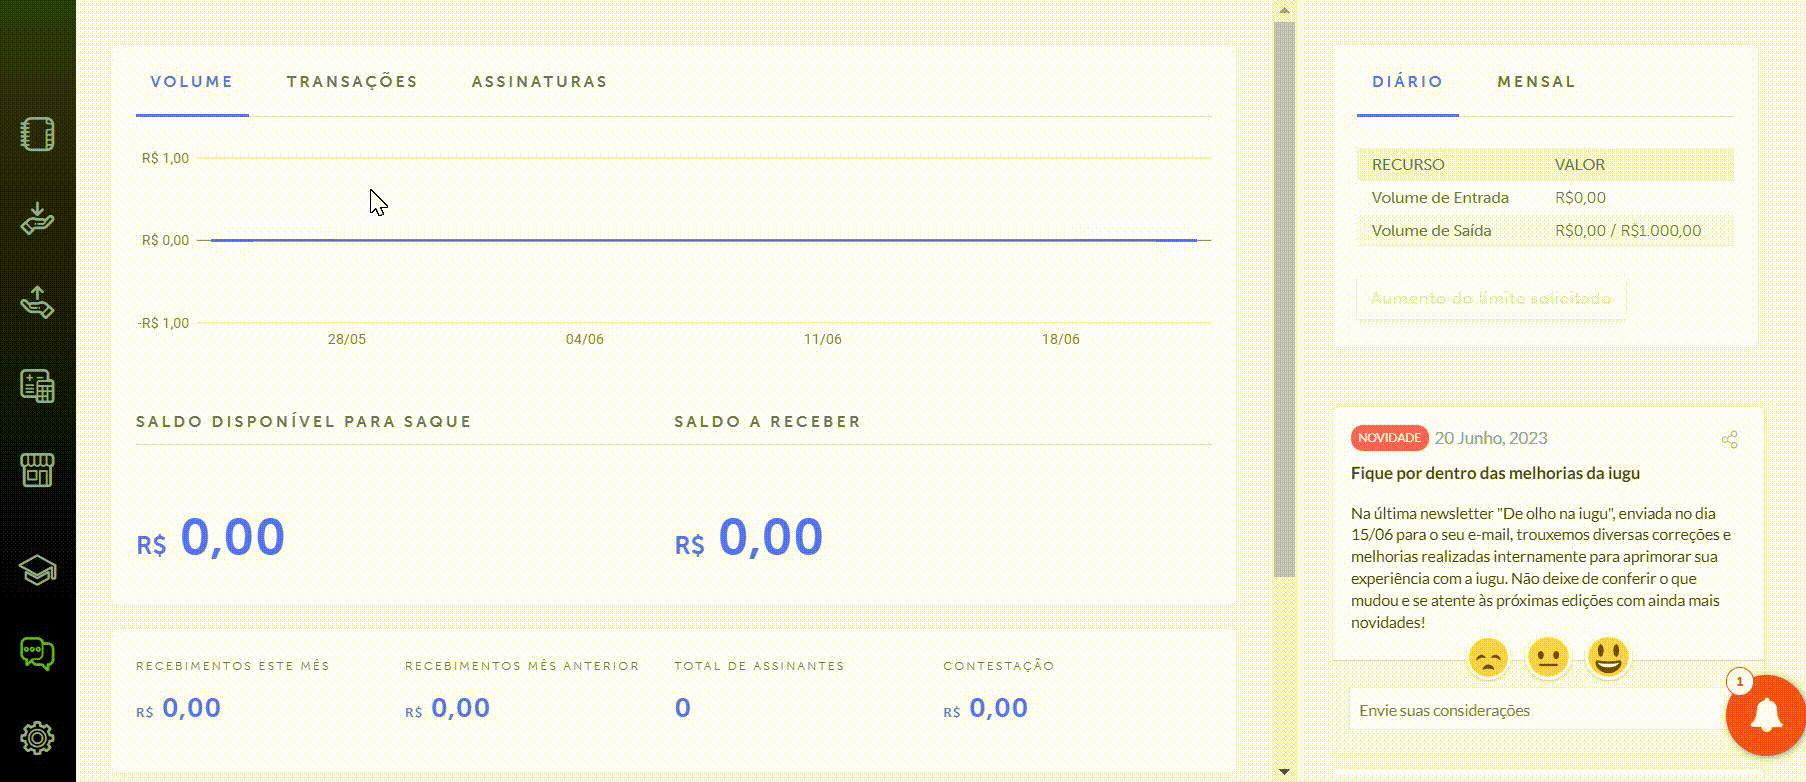
Task: Click the share icon on news card
Action: [1729, 440]
